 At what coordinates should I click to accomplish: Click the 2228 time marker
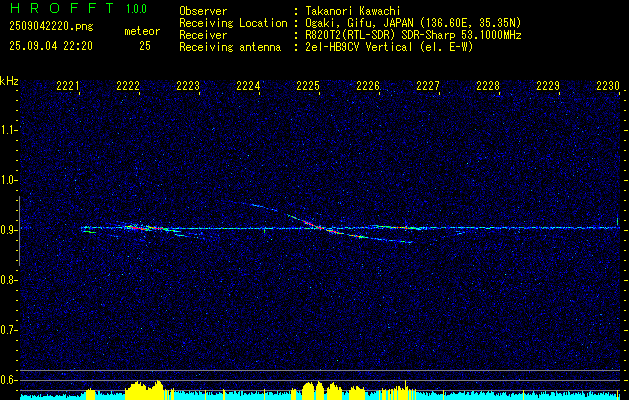point(488,86)
